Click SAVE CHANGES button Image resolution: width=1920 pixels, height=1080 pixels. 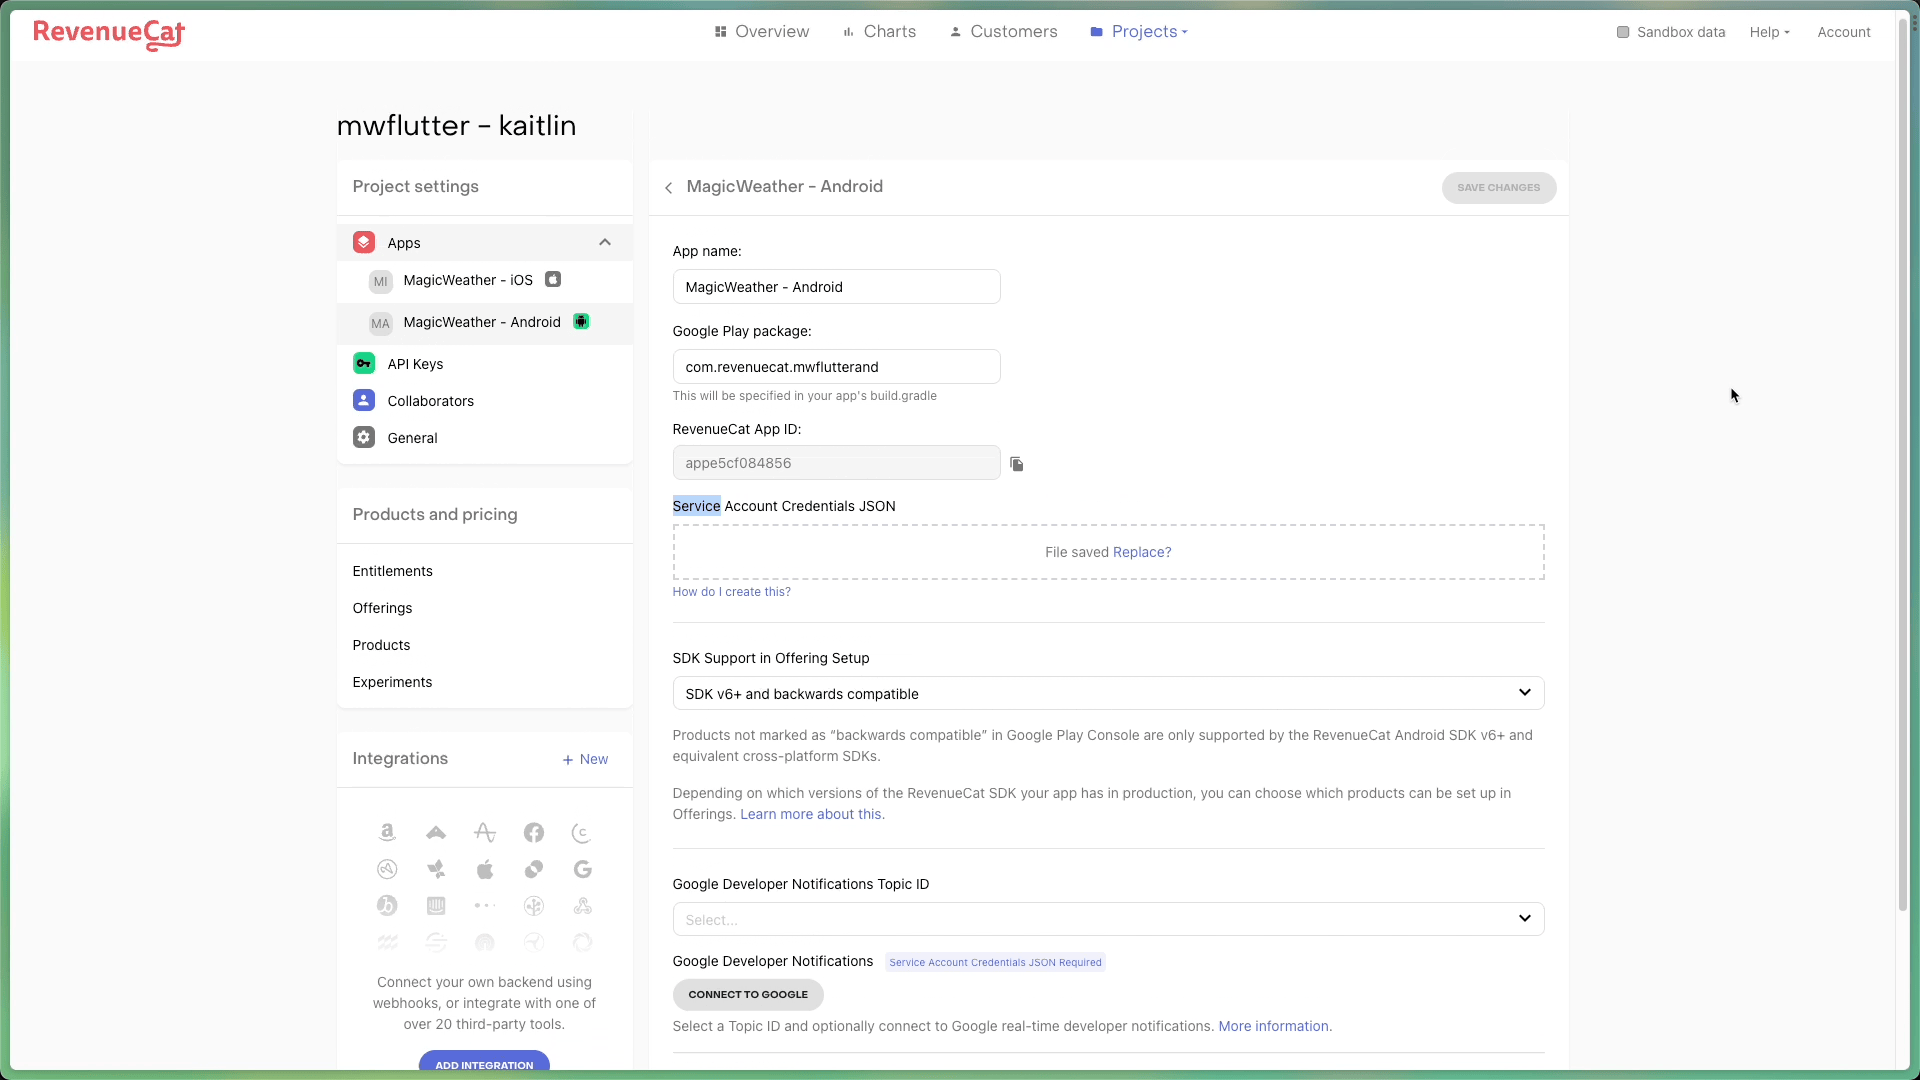click(x=1499, y=187)
